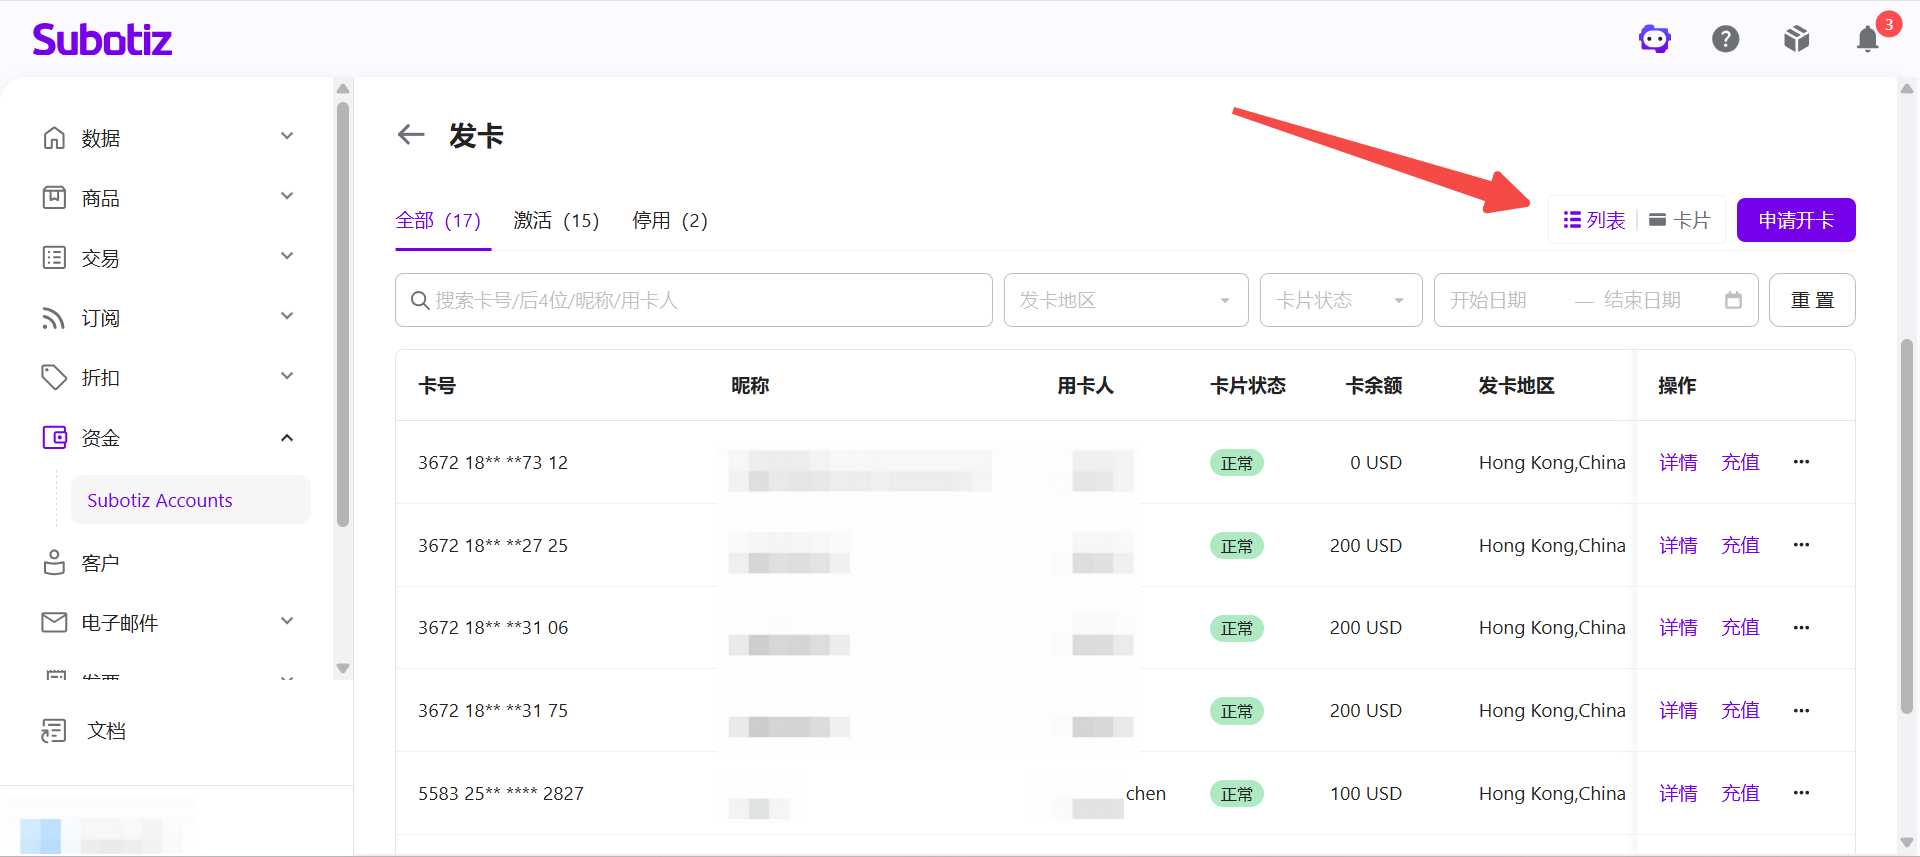Click 充值 for card ending 27 25
This screenshot has width=1920, height=857.
[1740, 545]
